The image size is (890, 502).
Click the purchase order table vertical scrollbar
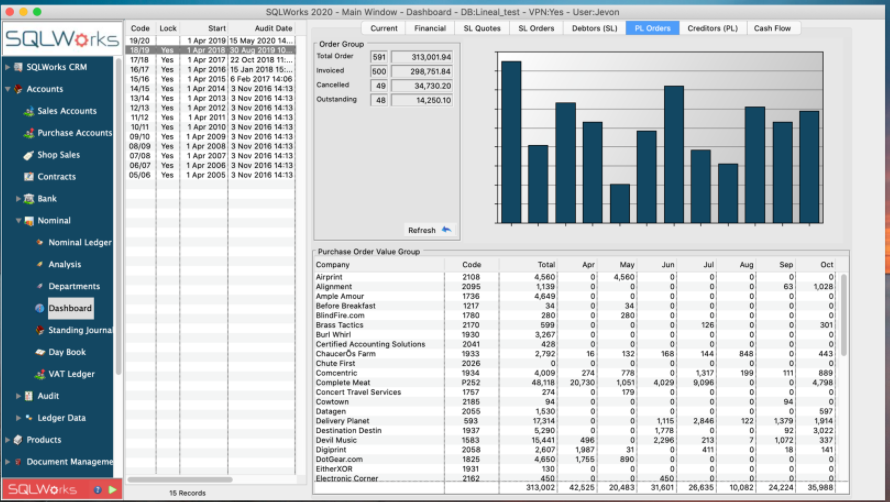[843, 315]
